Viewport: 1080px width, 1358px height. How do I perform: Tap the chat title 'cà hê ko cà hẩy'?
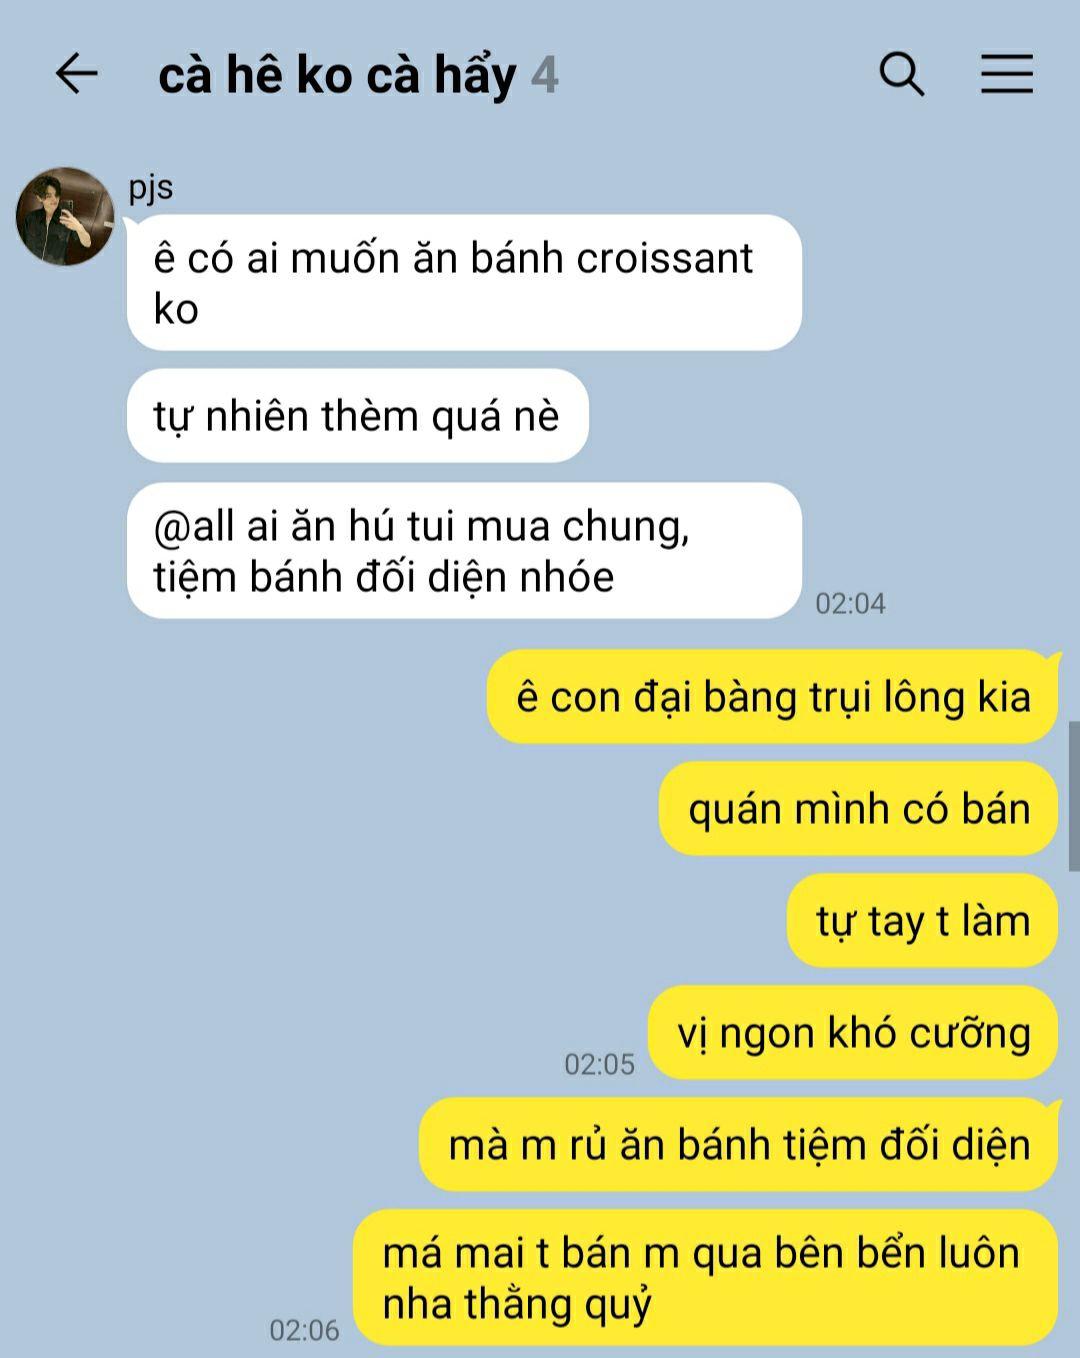click(337, 75)
